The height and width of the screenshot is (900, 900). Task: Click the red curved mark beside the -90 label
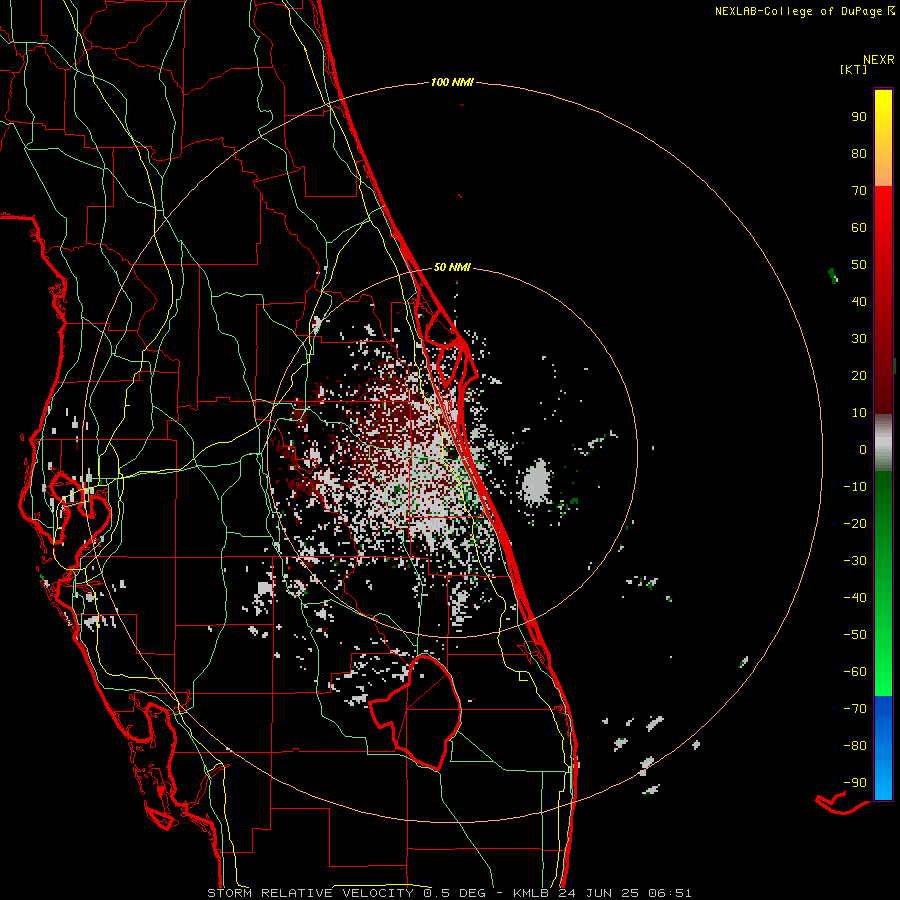tap(841, 802)
